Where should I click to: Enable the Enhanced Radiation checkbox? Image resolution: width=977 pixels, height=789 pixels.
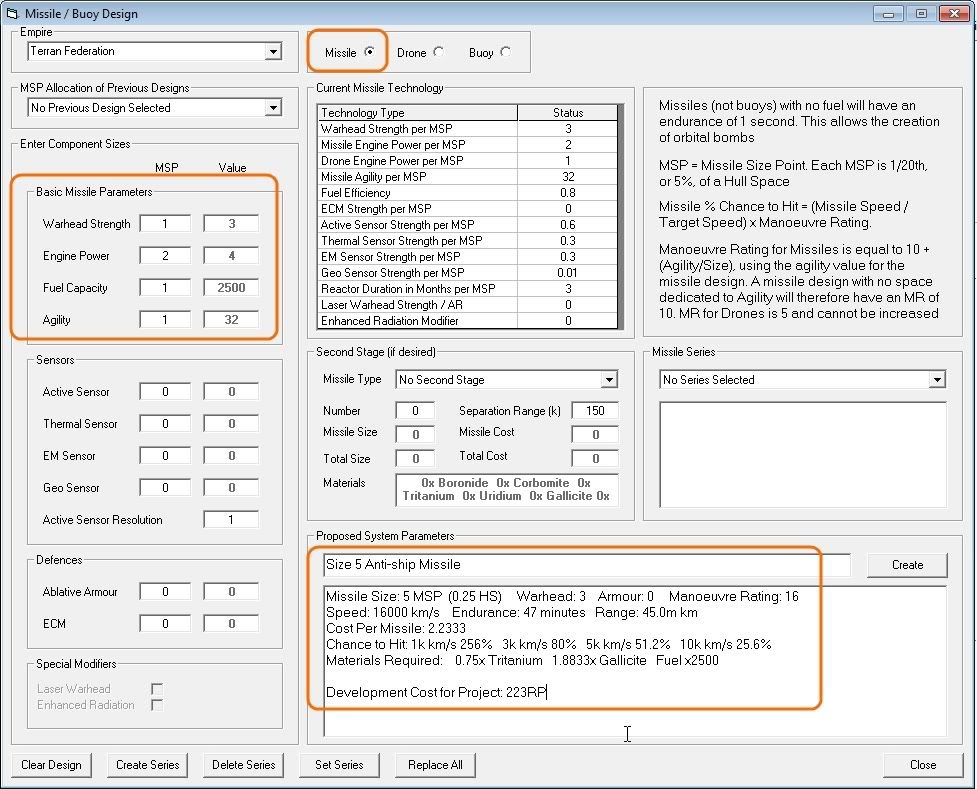[x=157, y=705]
